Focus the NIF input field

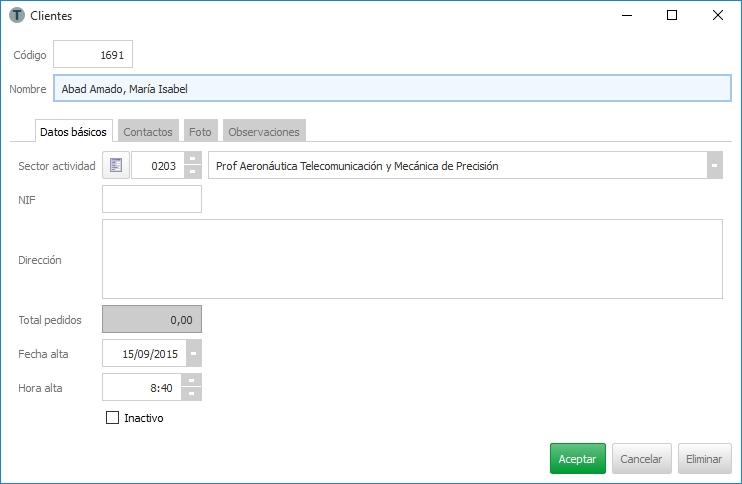coord(152,200)
